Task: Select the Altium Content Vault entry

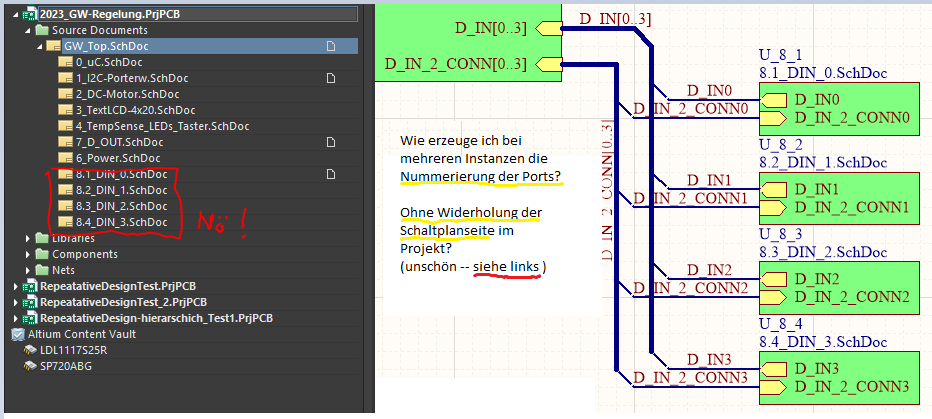Action: point(82,335)
